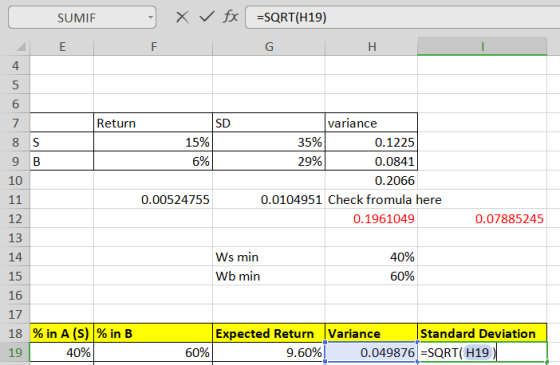Select row 14 header

pos(15,257)
